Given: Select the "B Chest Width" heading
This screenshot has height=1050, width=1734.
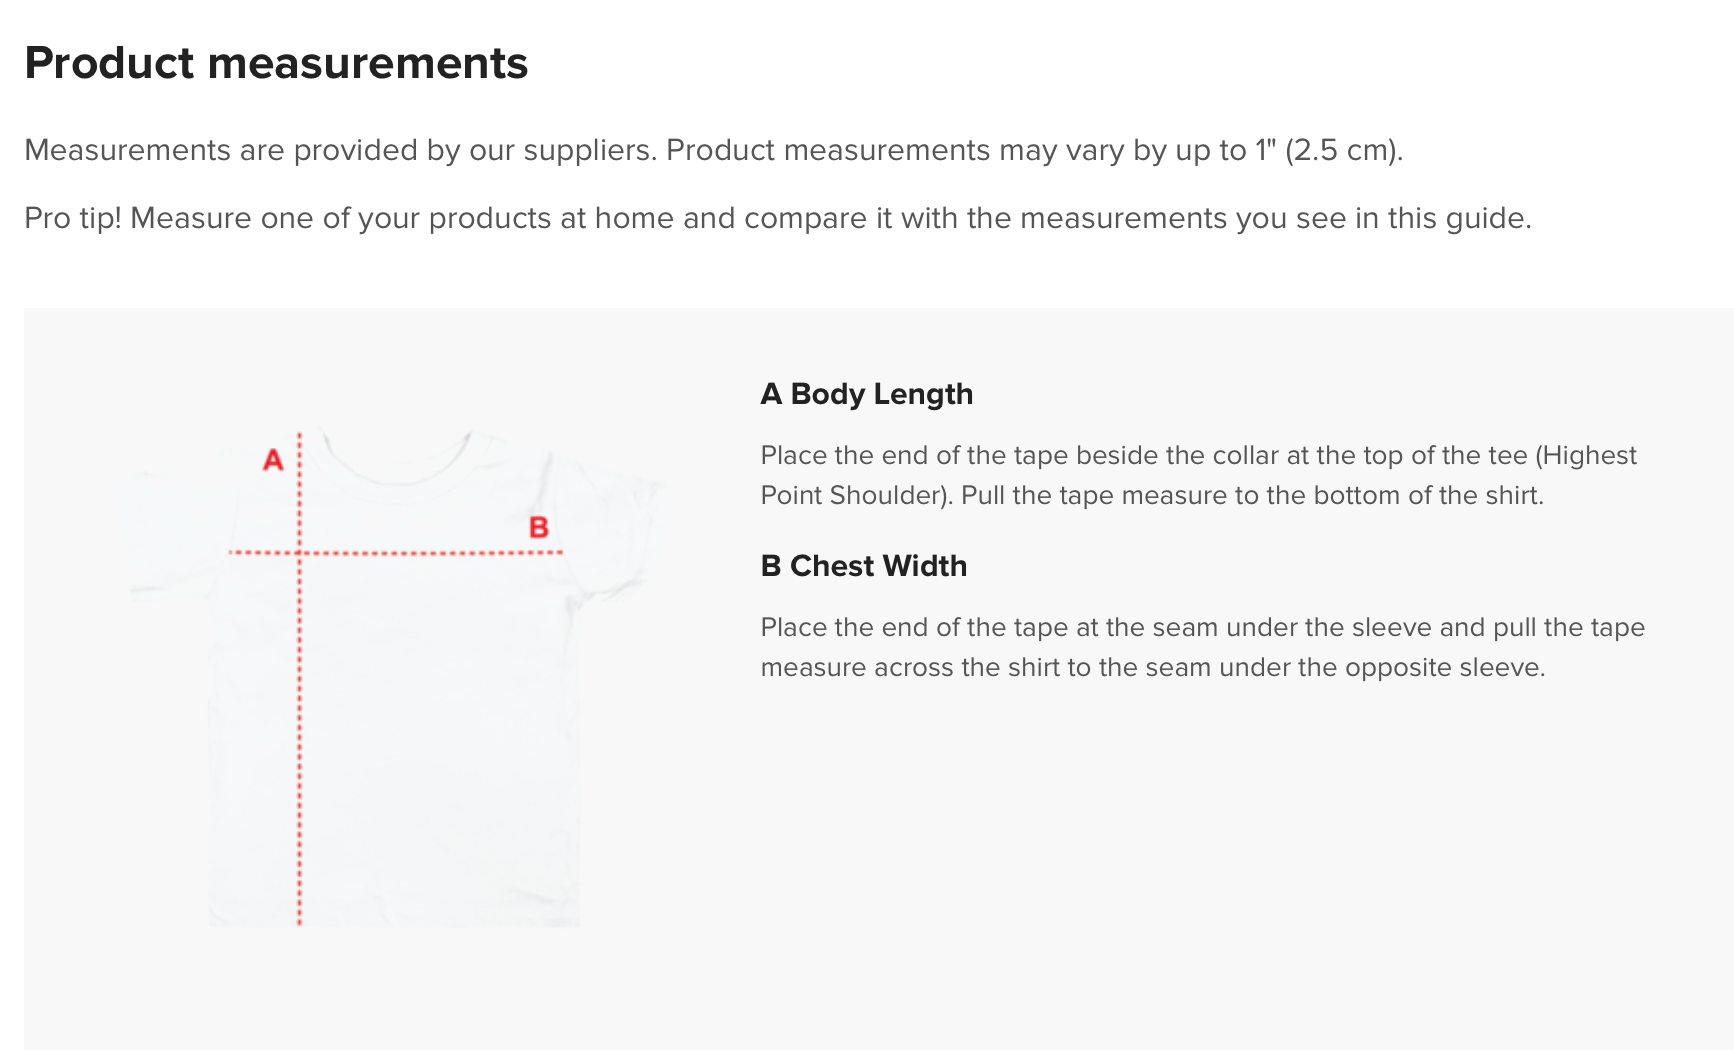Looking at the screenshot, I should click(863, 566).
